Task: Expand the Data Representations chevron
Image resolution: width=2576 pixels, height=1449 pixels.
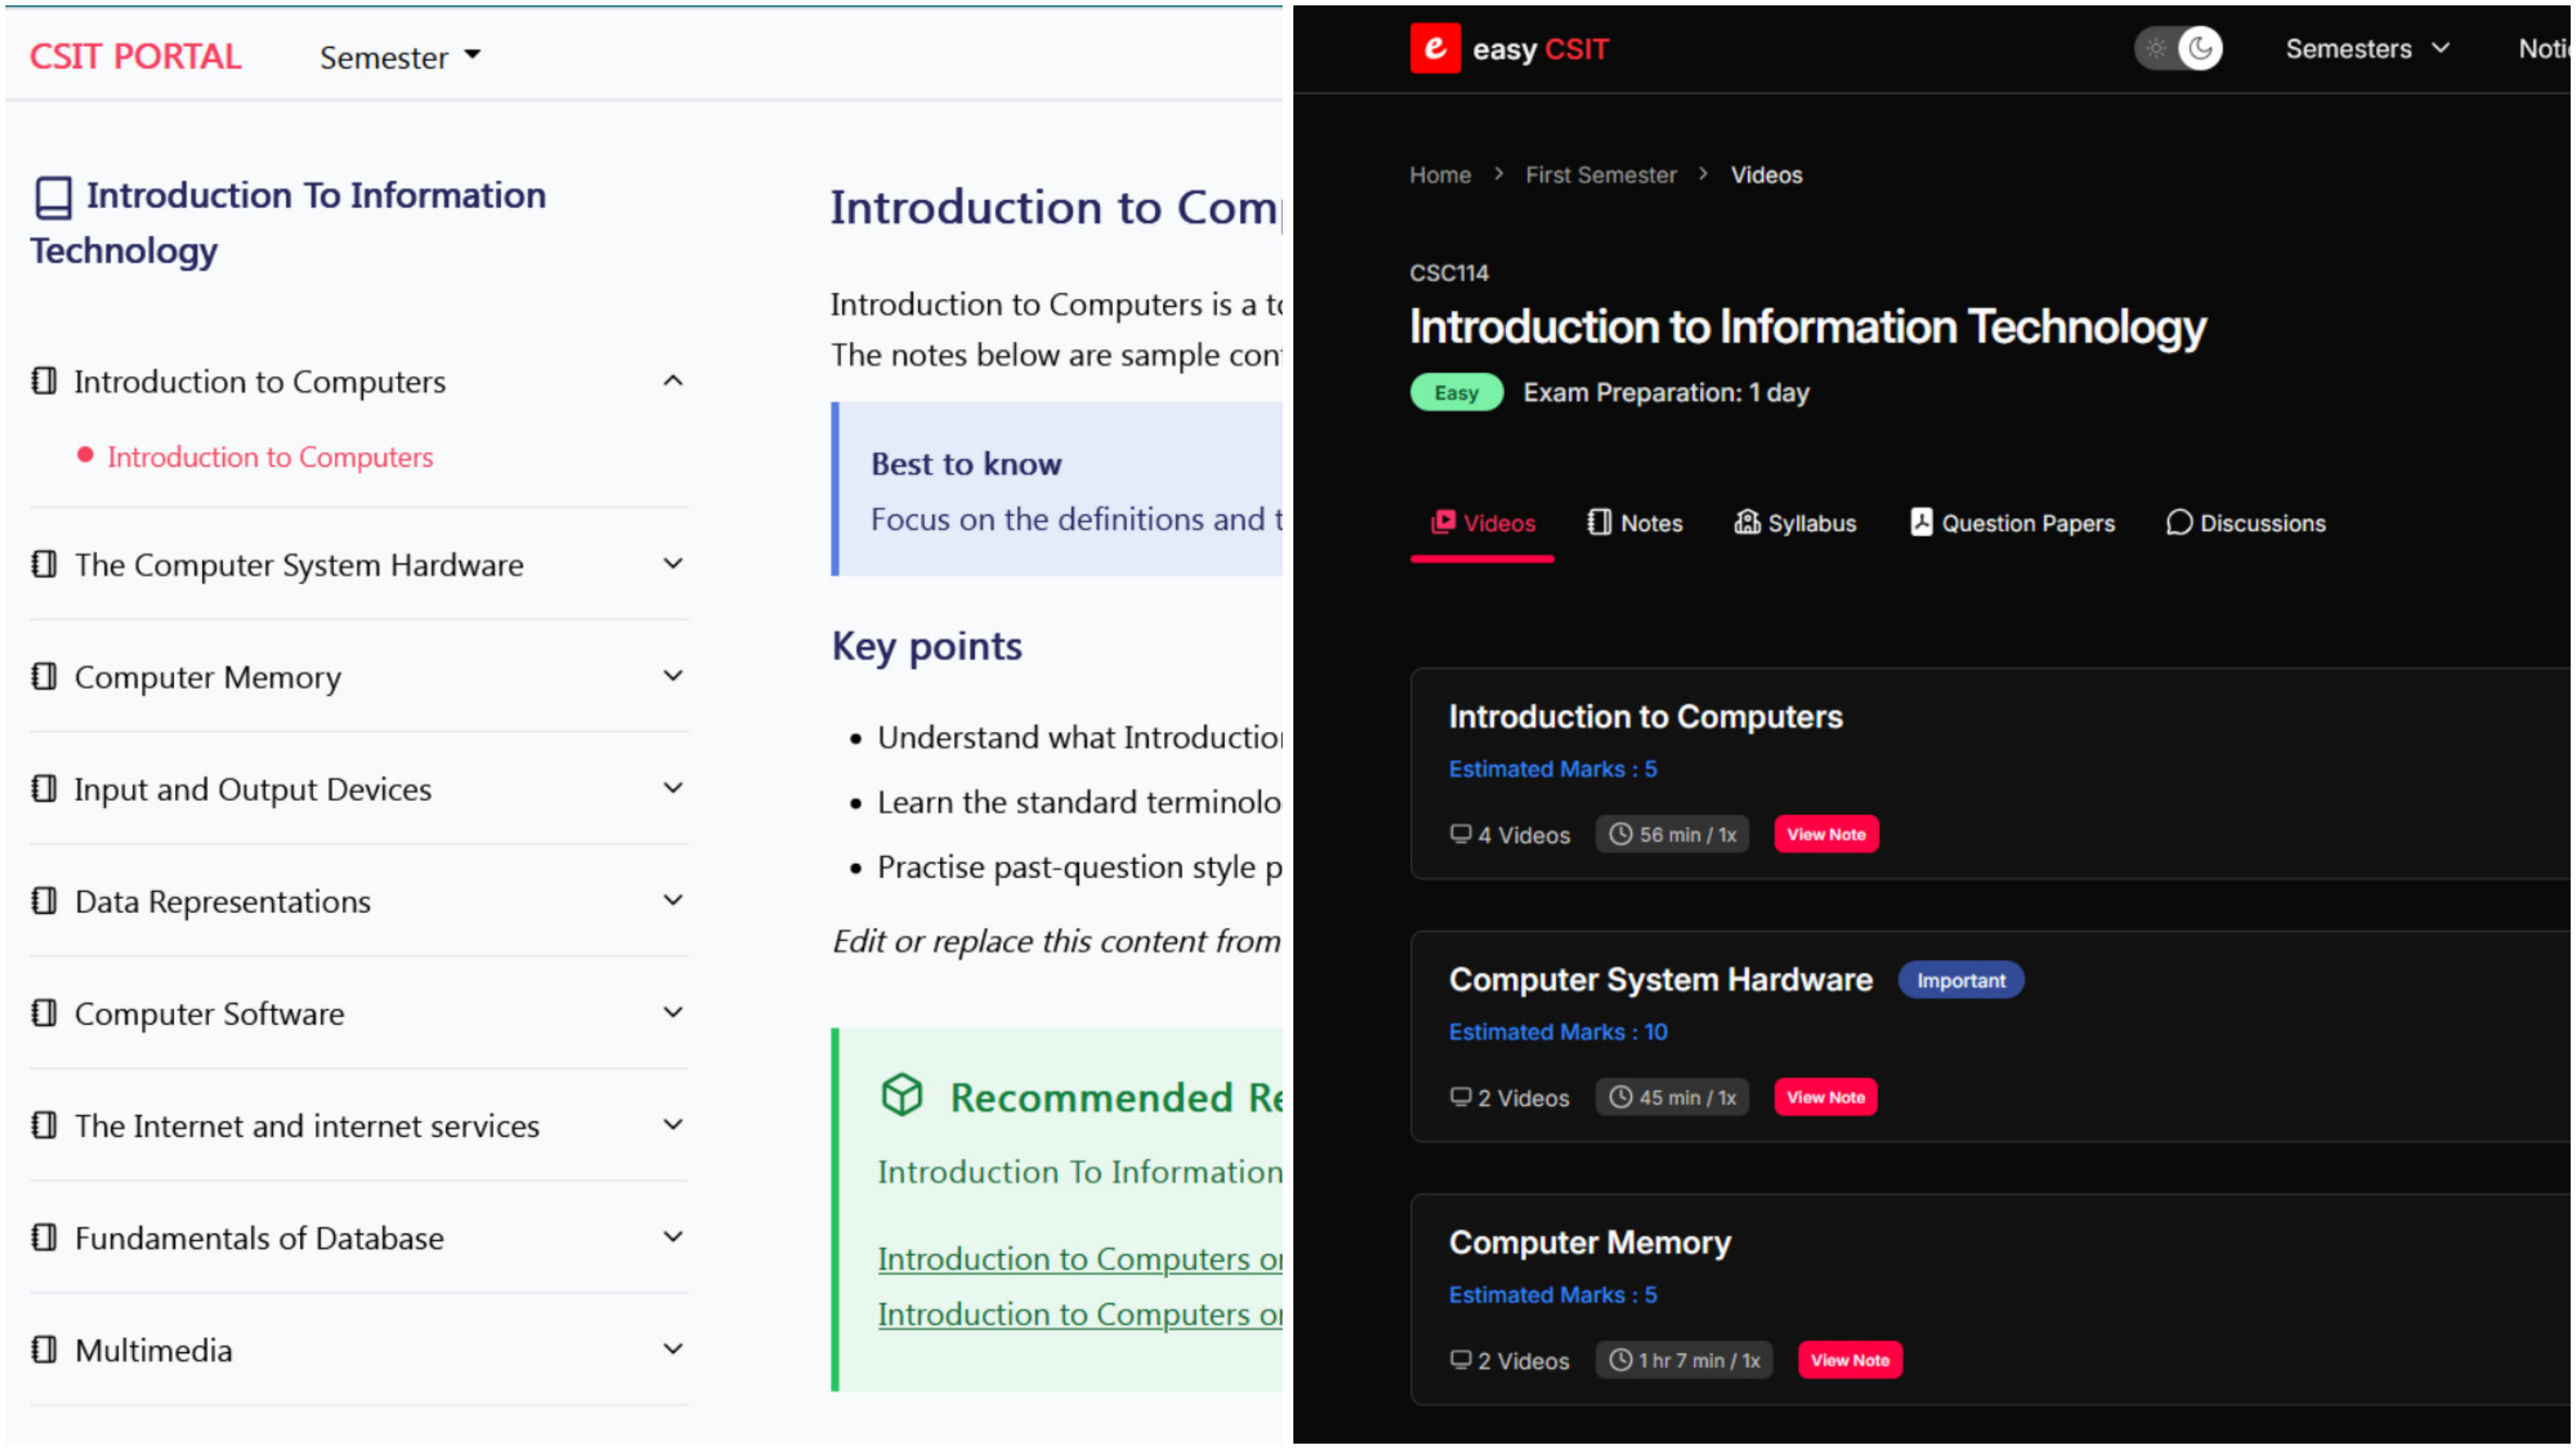Action: (x=673, y=900)
